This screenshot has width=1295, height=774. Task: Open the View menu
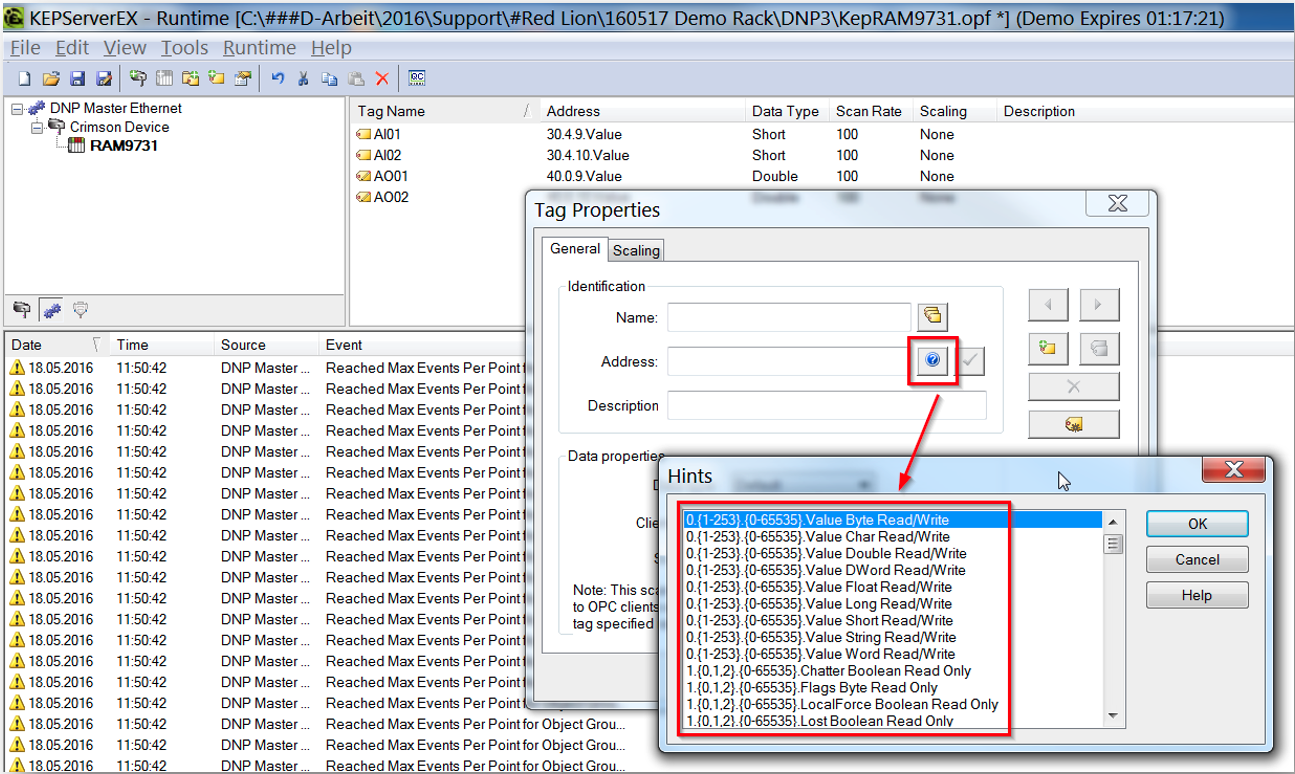125,48
